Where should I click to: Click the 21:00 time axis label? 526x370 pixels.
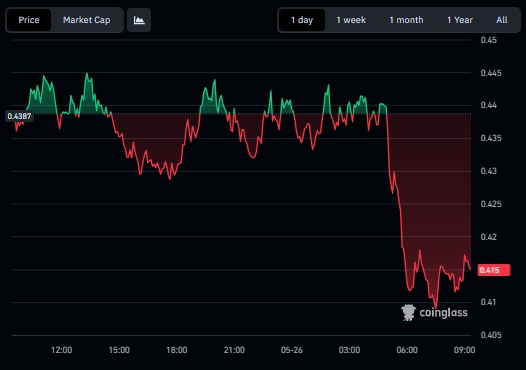click(x=234, y=350)
